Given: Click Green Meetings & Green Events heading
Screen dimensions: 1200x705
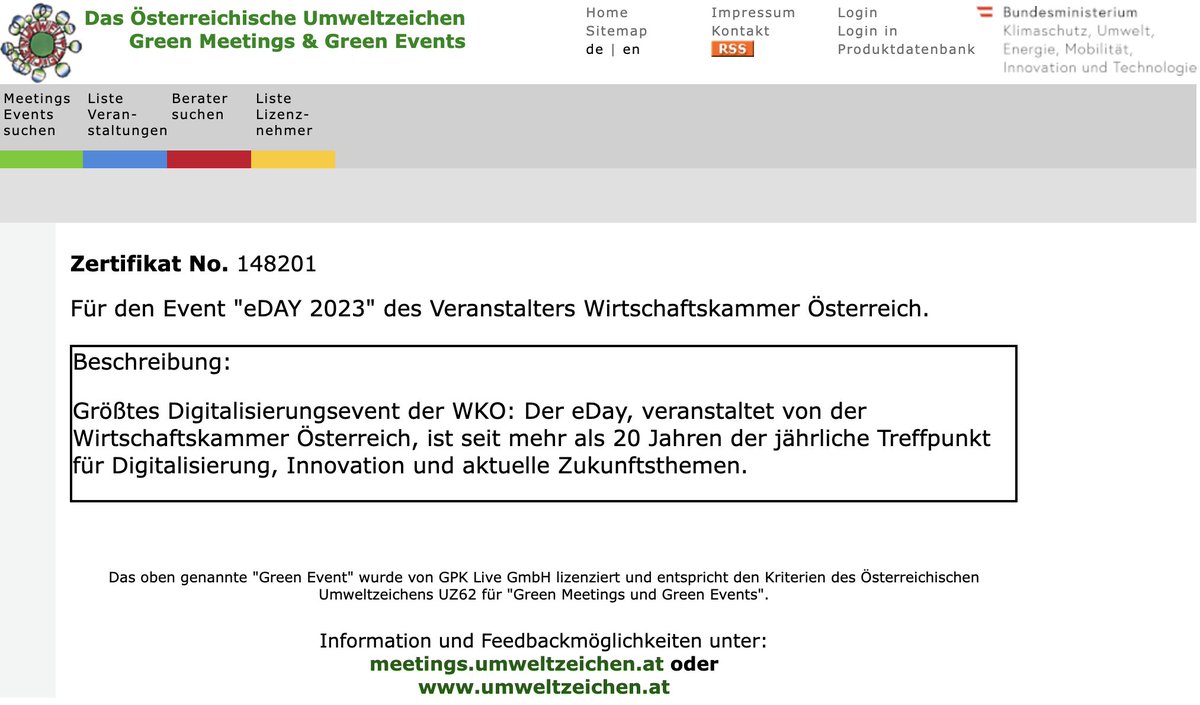Looking at the screenshot, I should (297, 41).
